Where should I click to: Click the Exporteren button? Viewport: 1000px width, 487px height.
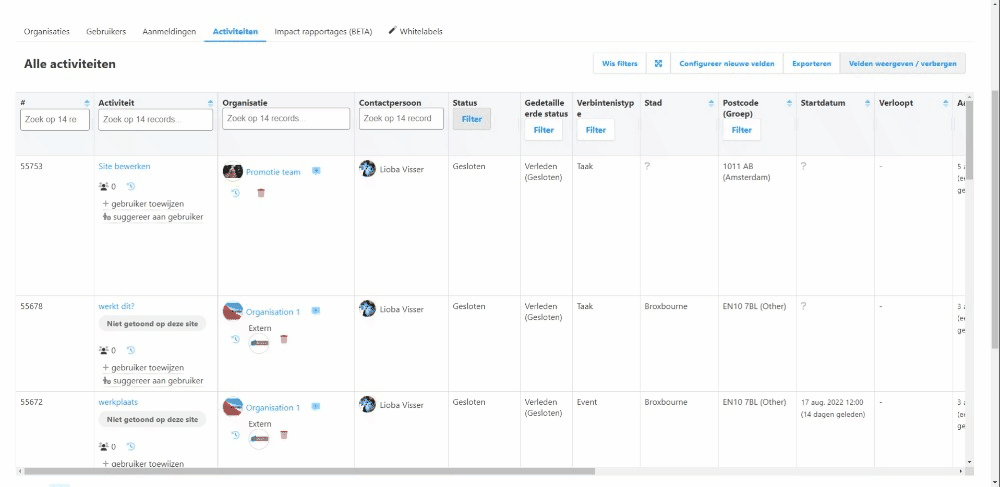811,64
